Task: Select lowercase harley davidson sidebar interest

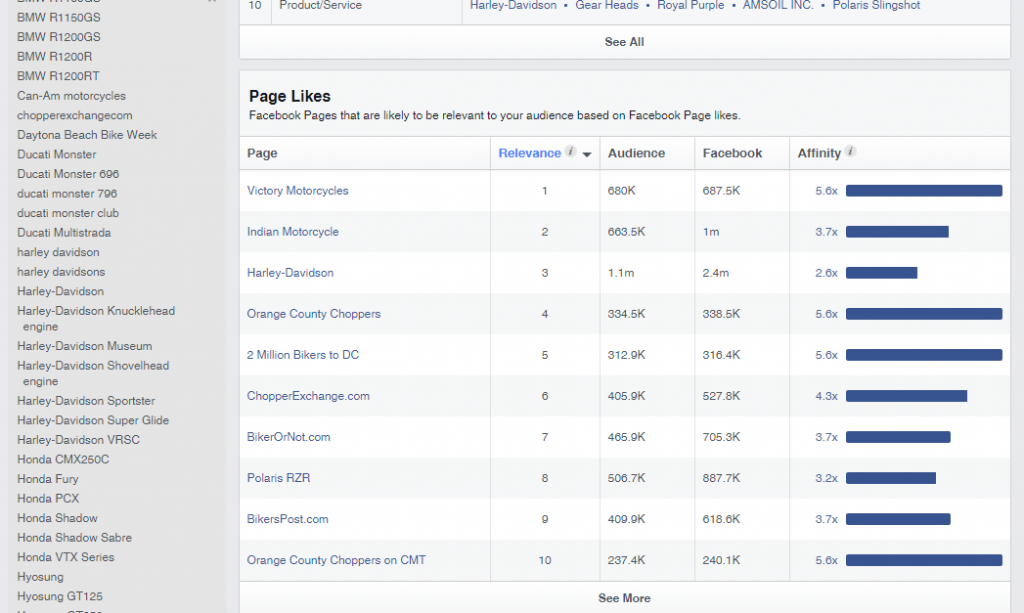Action: tap(58, 253)
